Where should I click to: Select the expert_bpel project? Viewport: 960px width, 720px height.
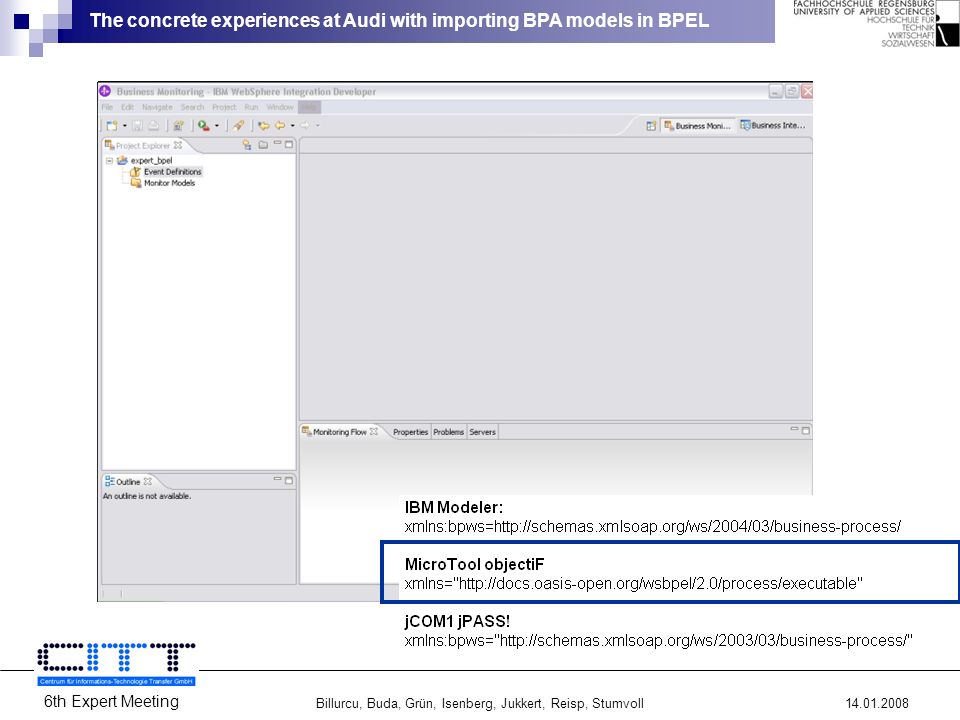pos(151,160)
